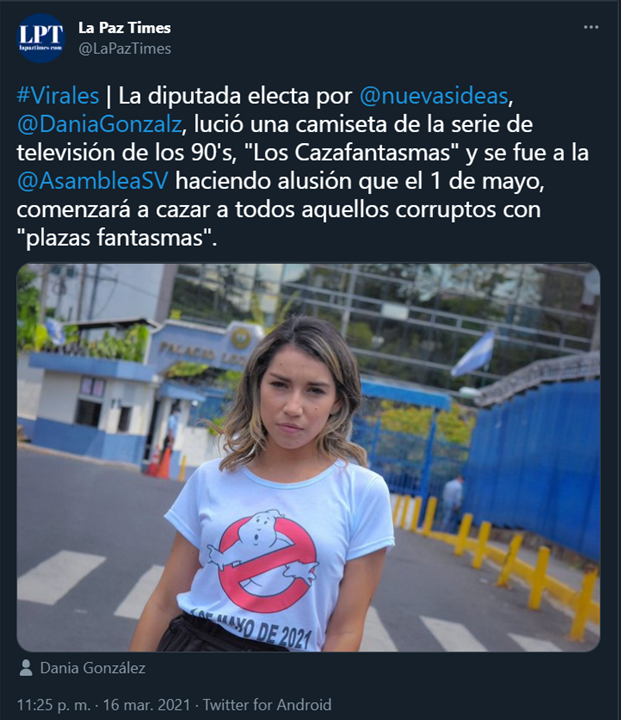Follow the #Virales hashtag link
Viewport: 621px width, 720px height.
pyautogui.click(x=58, y=96)
